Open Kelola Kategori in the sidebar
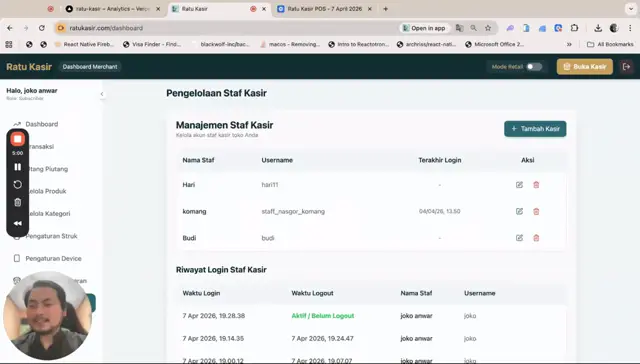The width and height of the screenshot is (640, 364). (49, 213)
